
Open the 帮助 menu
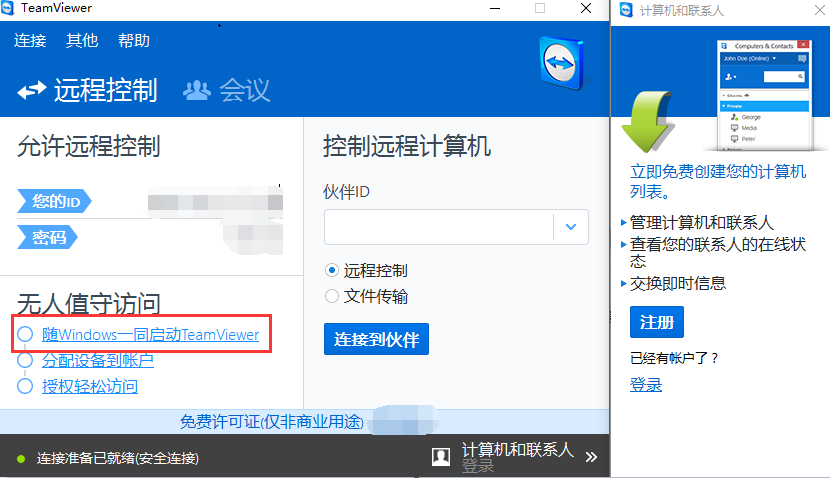click(x=134, y=40)
